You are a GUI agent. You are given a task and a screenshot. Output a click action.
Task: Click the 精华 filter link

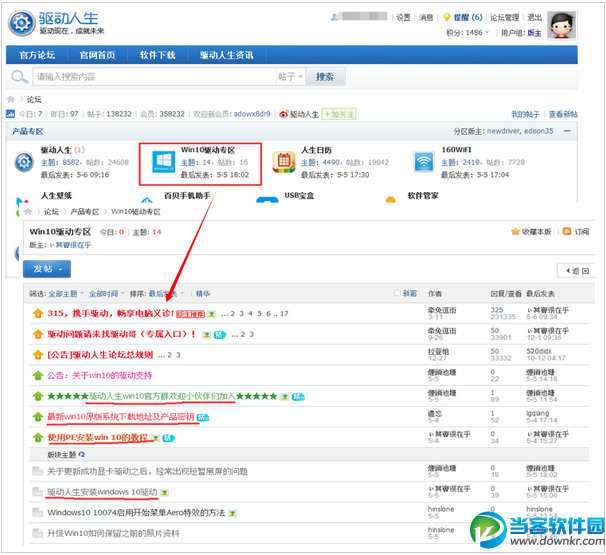(203, 294)
